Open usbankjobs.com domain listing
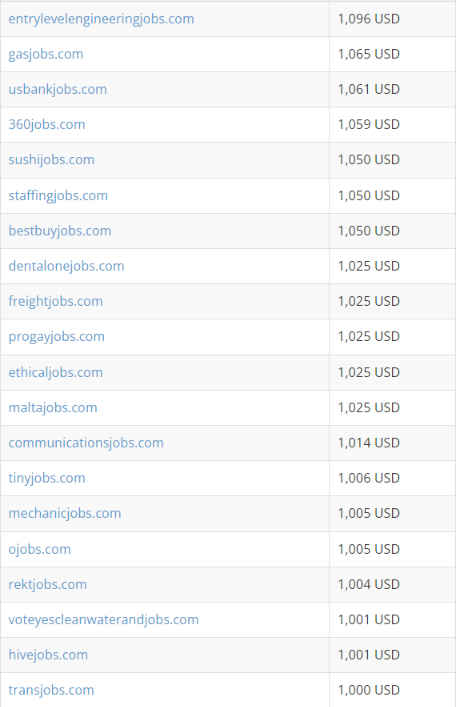The width and height of the screenshot is (456, 707). [x=58, y=90]
